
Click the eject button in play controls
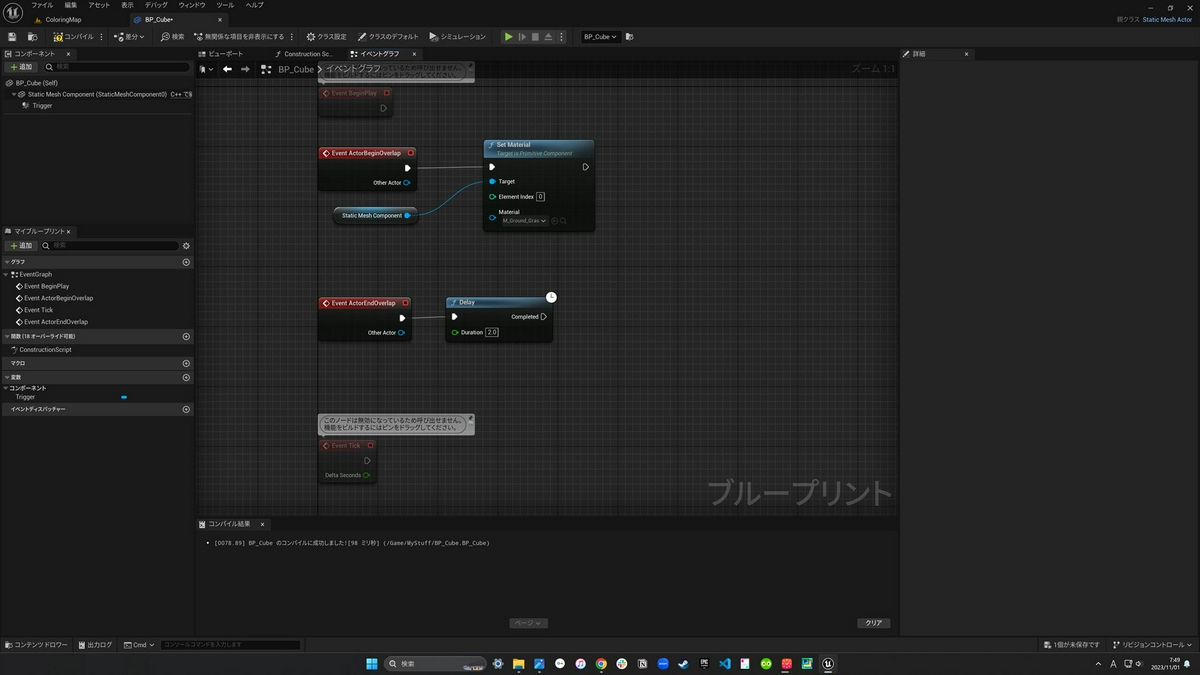click(548, 37)
